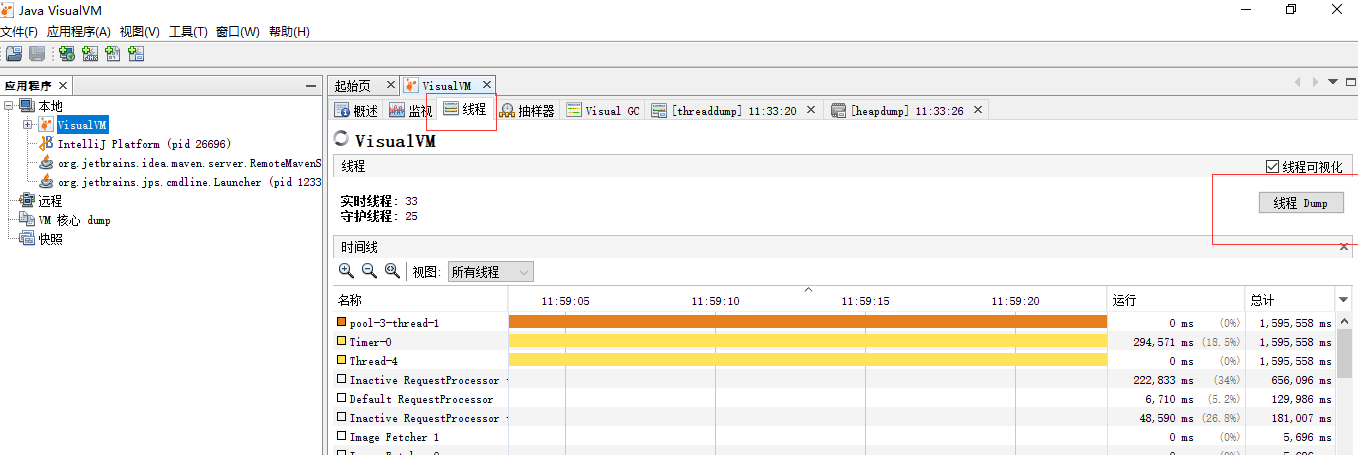Click the Add JMX Connection toolbar icon
The width and height of the screenshot is (1358, 455).
[x=90, y=54]
